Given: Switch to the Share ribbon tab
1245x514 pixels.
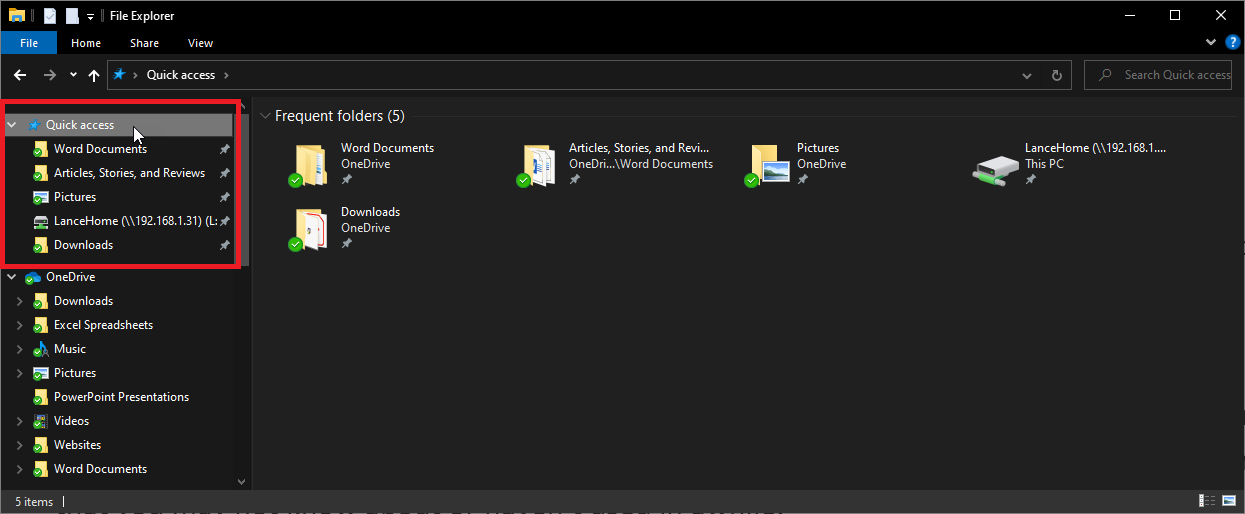Looking at the screenshot, I should click(144, 43).
